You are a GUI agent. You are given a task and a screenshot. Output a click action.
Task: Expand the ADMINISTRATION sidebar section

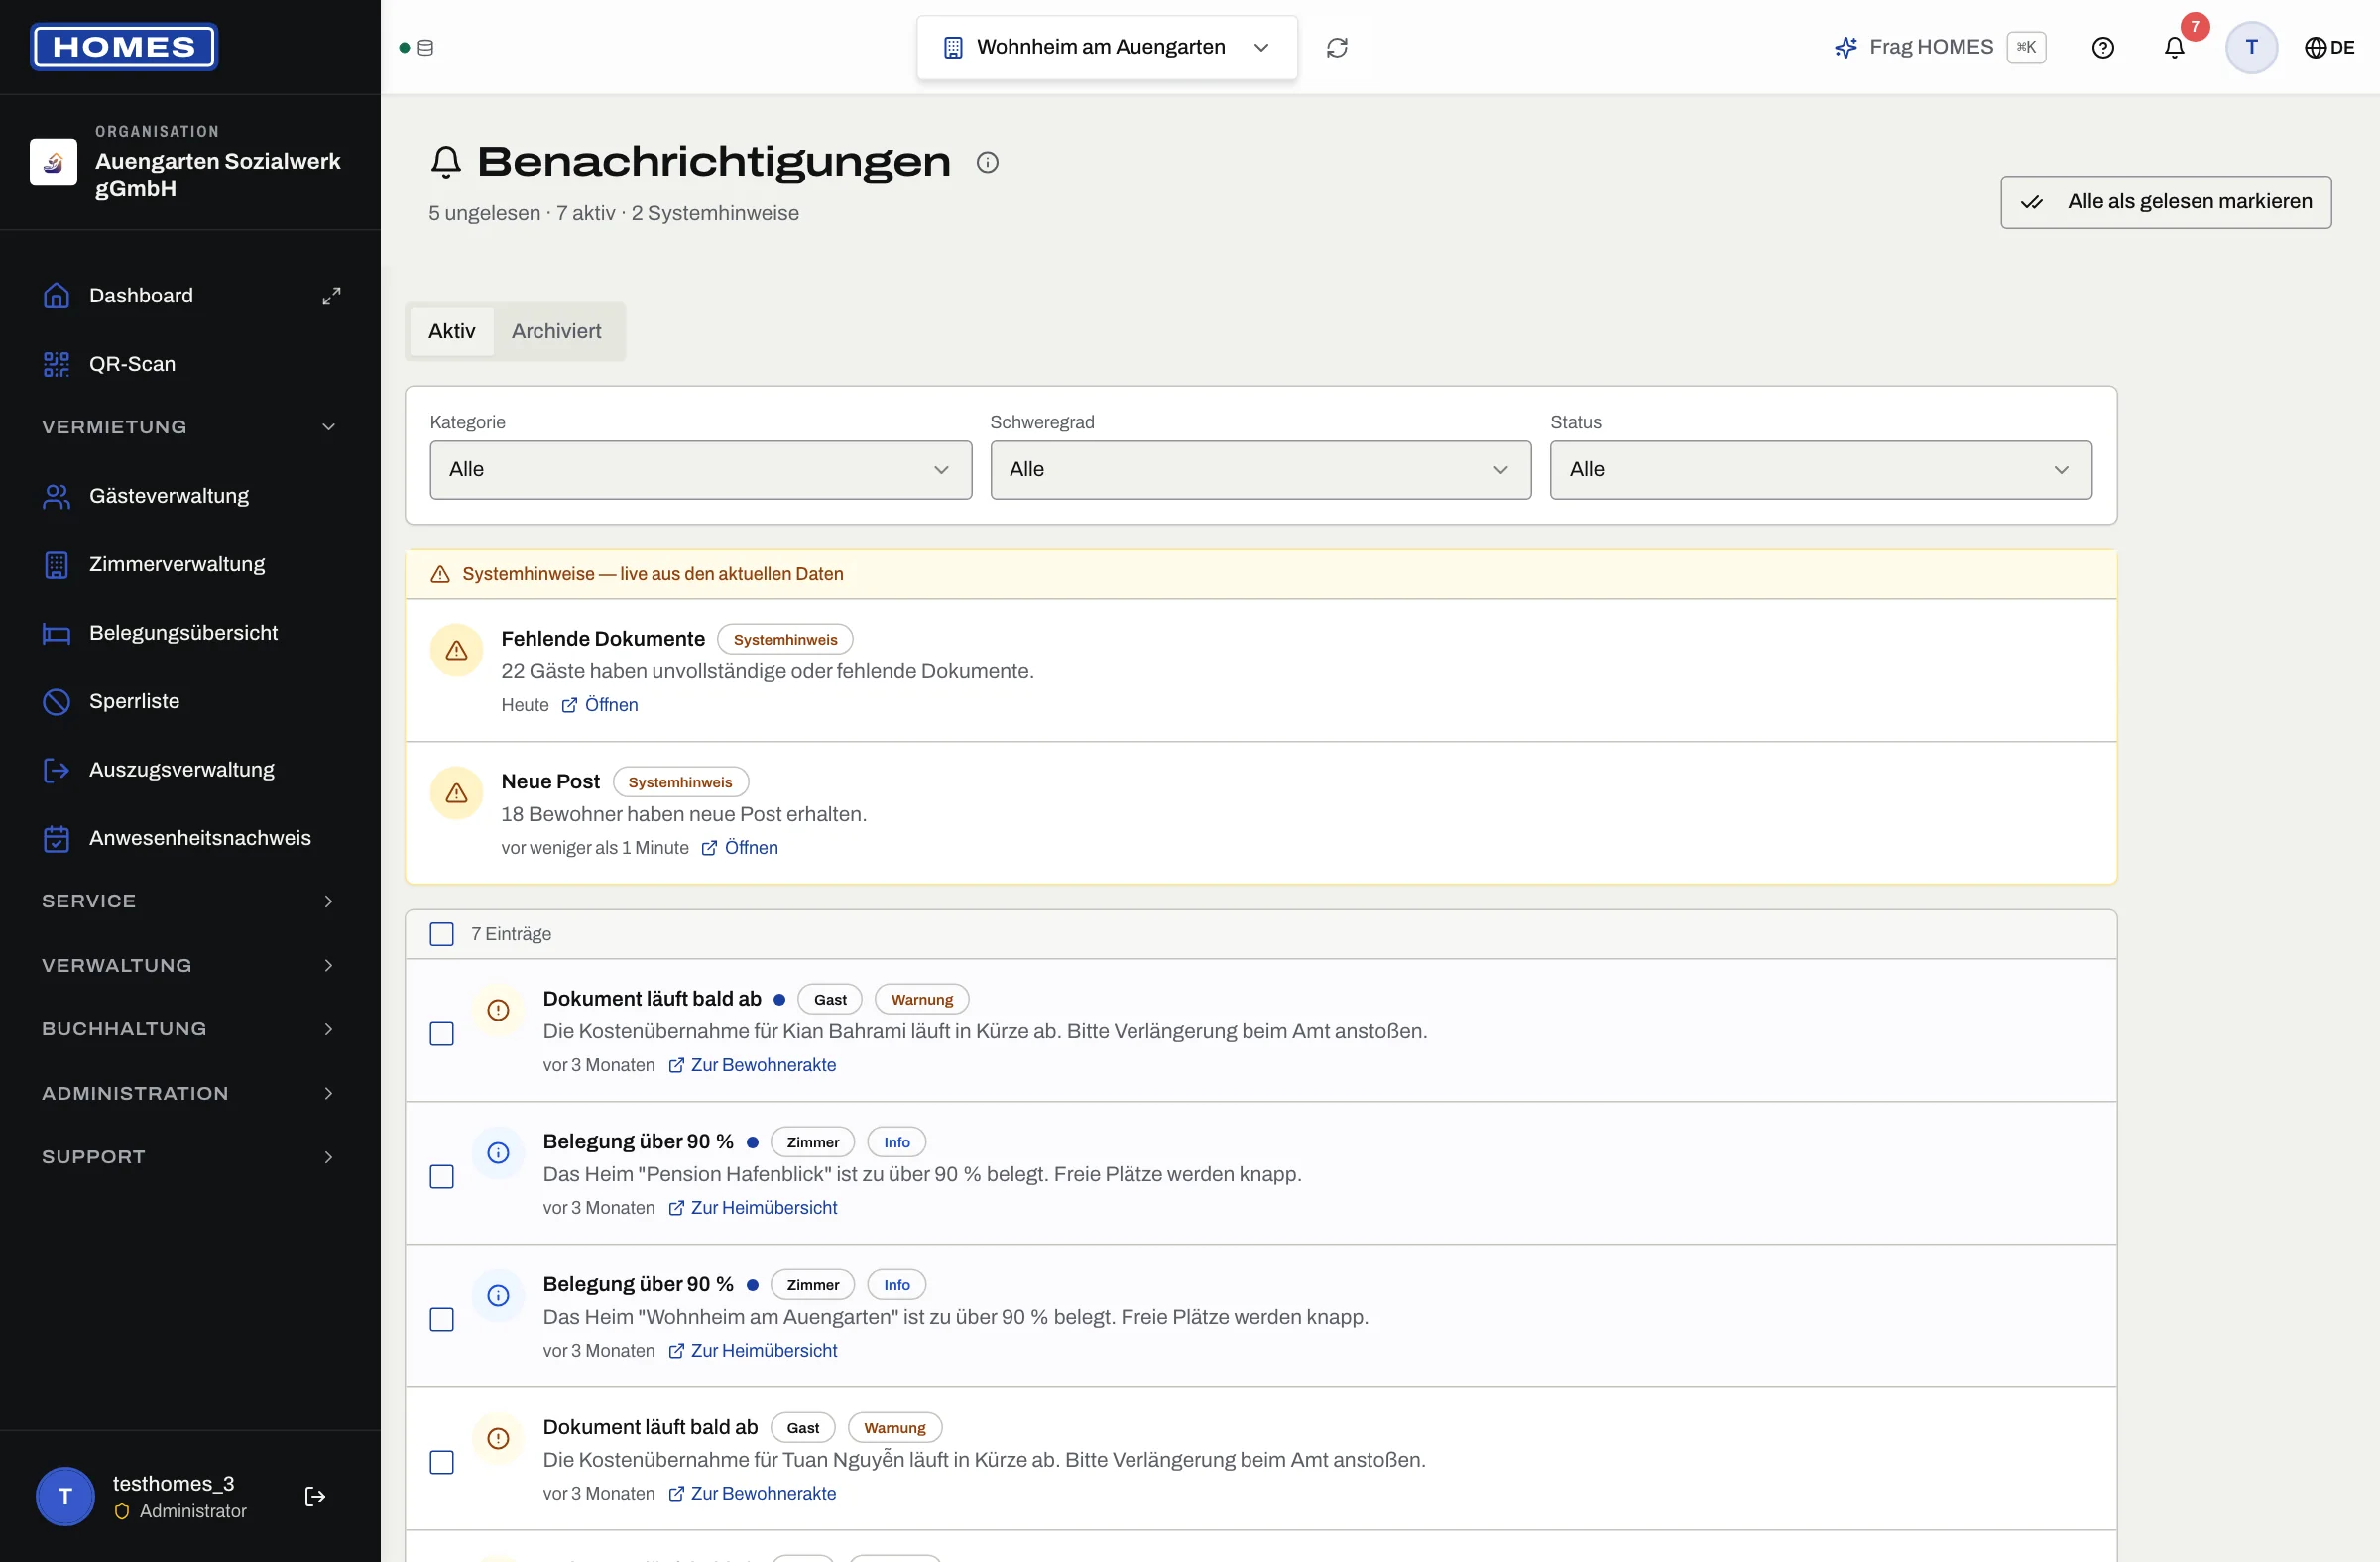(190, 1093)
